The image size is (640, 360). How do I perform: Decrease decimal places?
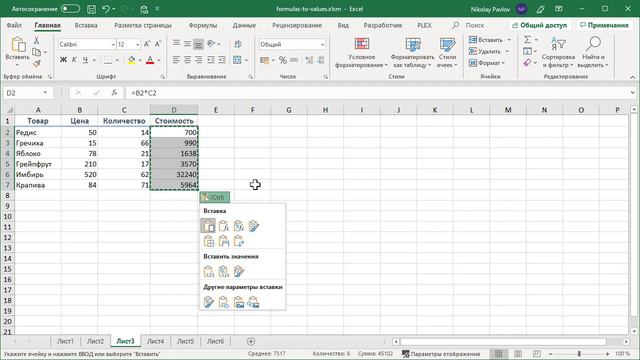320,60
